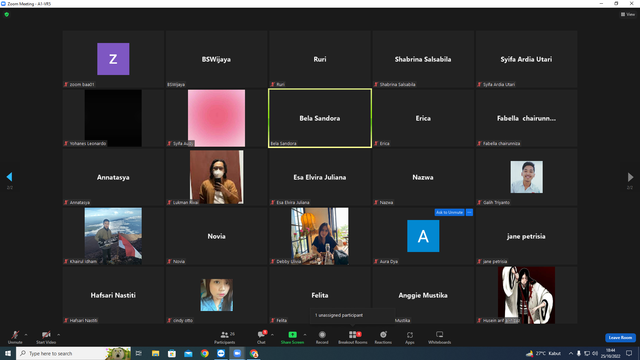Open audio options caret beside Unmute

coord(26,335)
